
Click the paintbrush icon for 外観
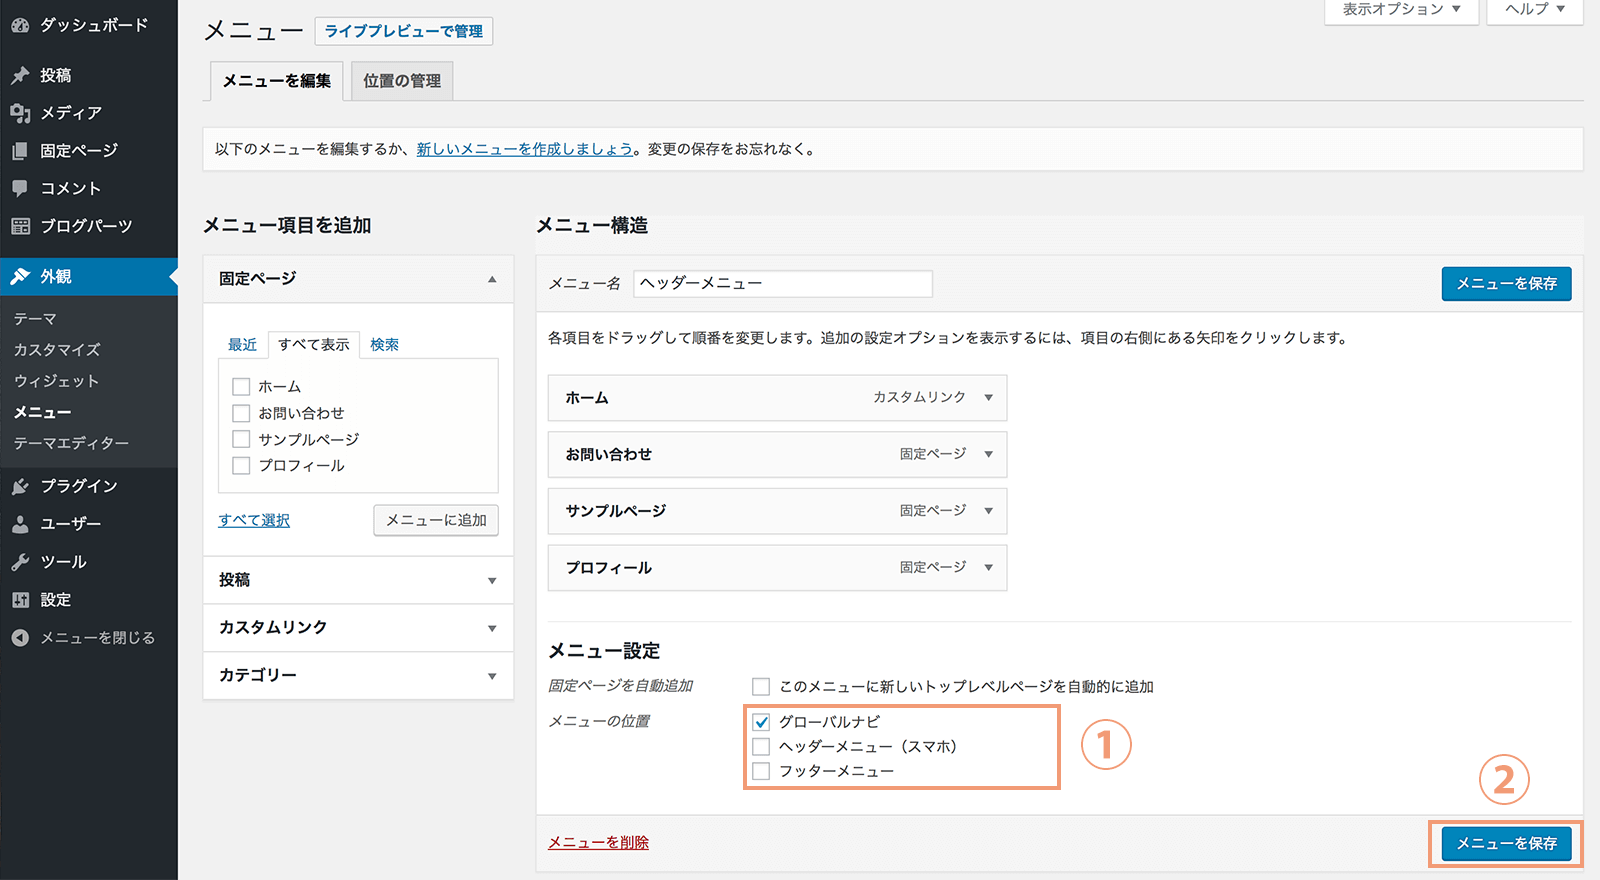[20, 276]
